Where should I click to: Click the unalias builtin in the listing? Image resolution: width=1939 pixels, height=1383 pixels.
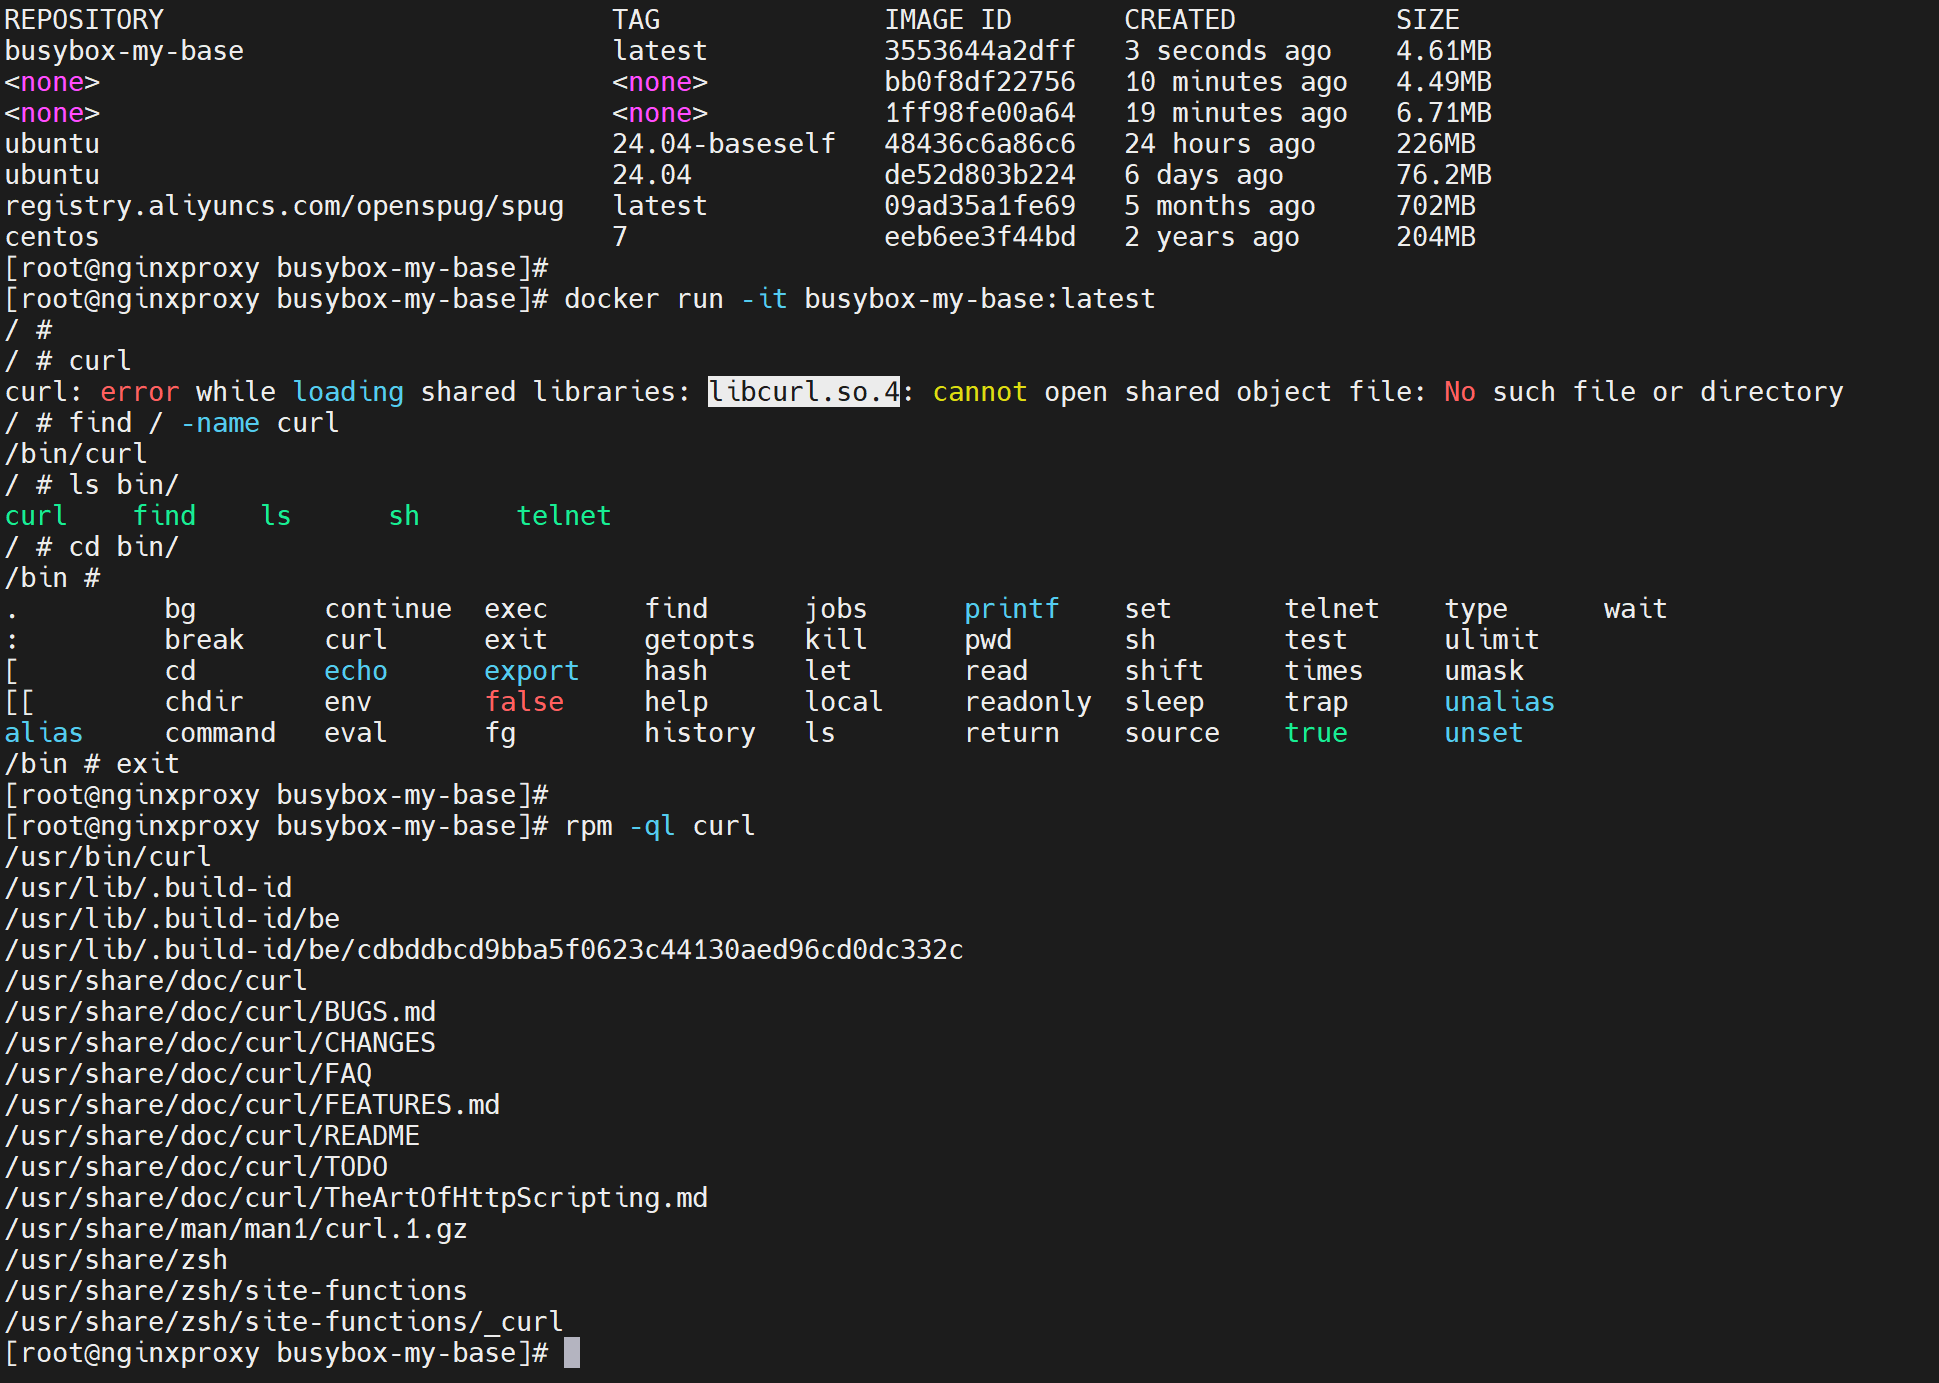pyautogui.click(x=1498, y=701)
